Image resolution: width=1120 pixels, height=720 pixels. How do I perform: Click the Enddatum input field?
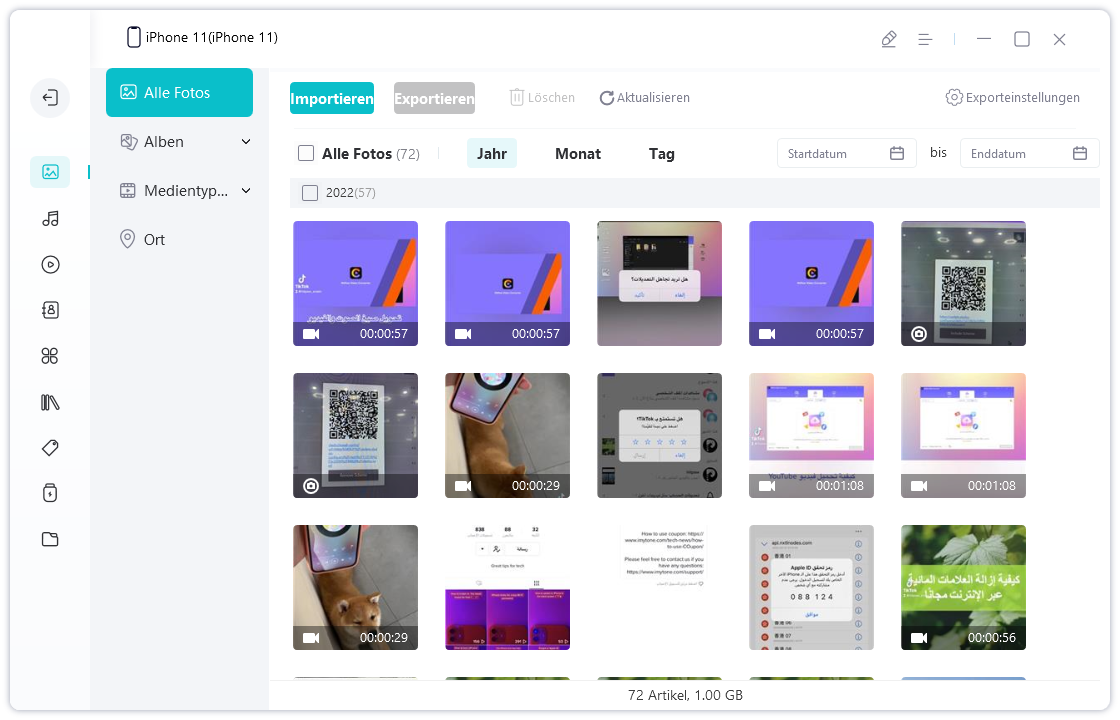1029,154
